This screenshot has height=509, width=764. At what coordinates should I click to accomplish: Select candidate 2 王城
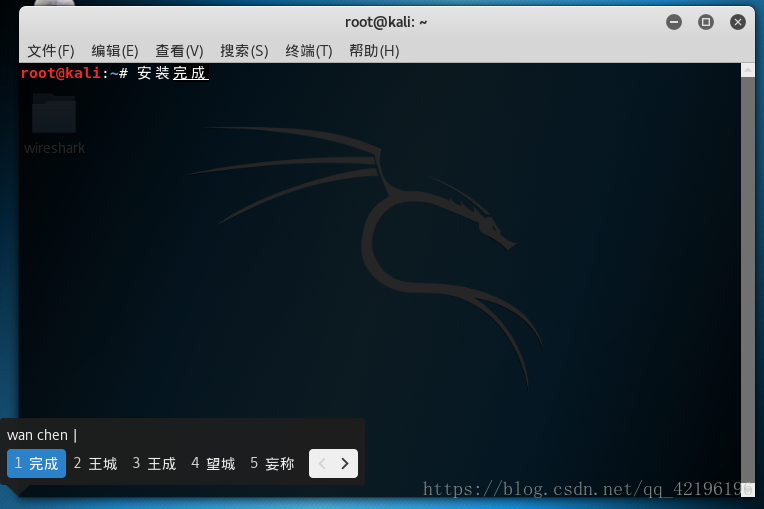tap(96, 463)
